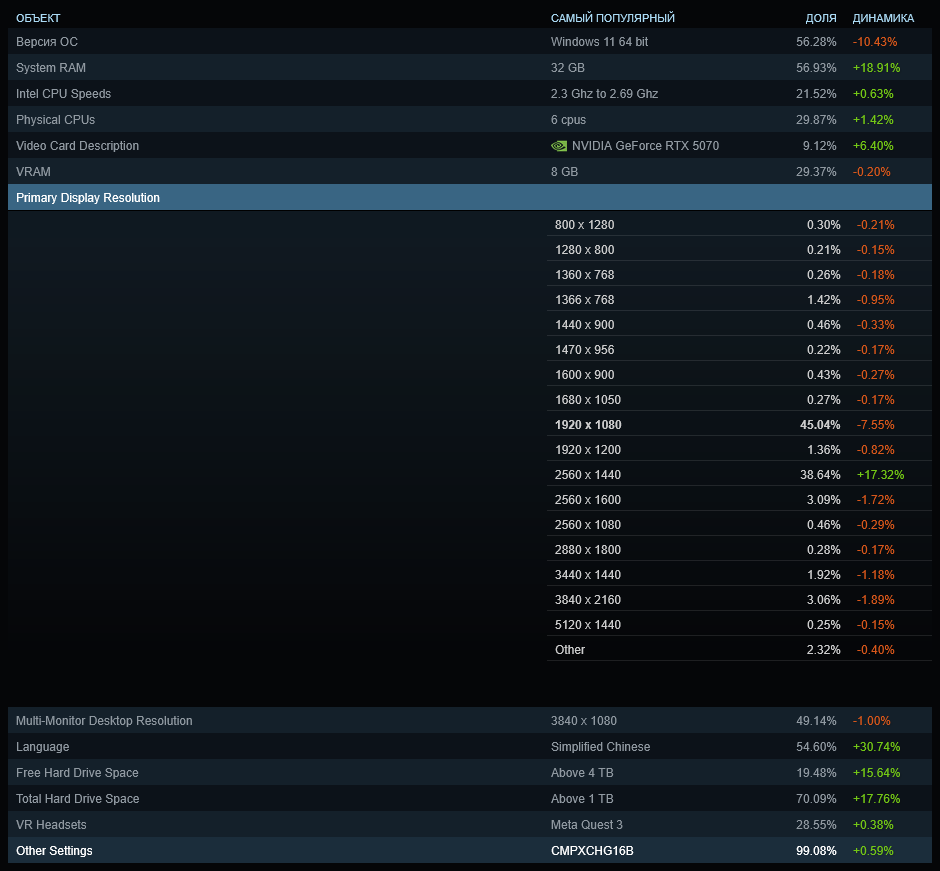Select the bold 1920 x 1080 row
Viewport: 940px width, 871px height.
click(739, 424)
